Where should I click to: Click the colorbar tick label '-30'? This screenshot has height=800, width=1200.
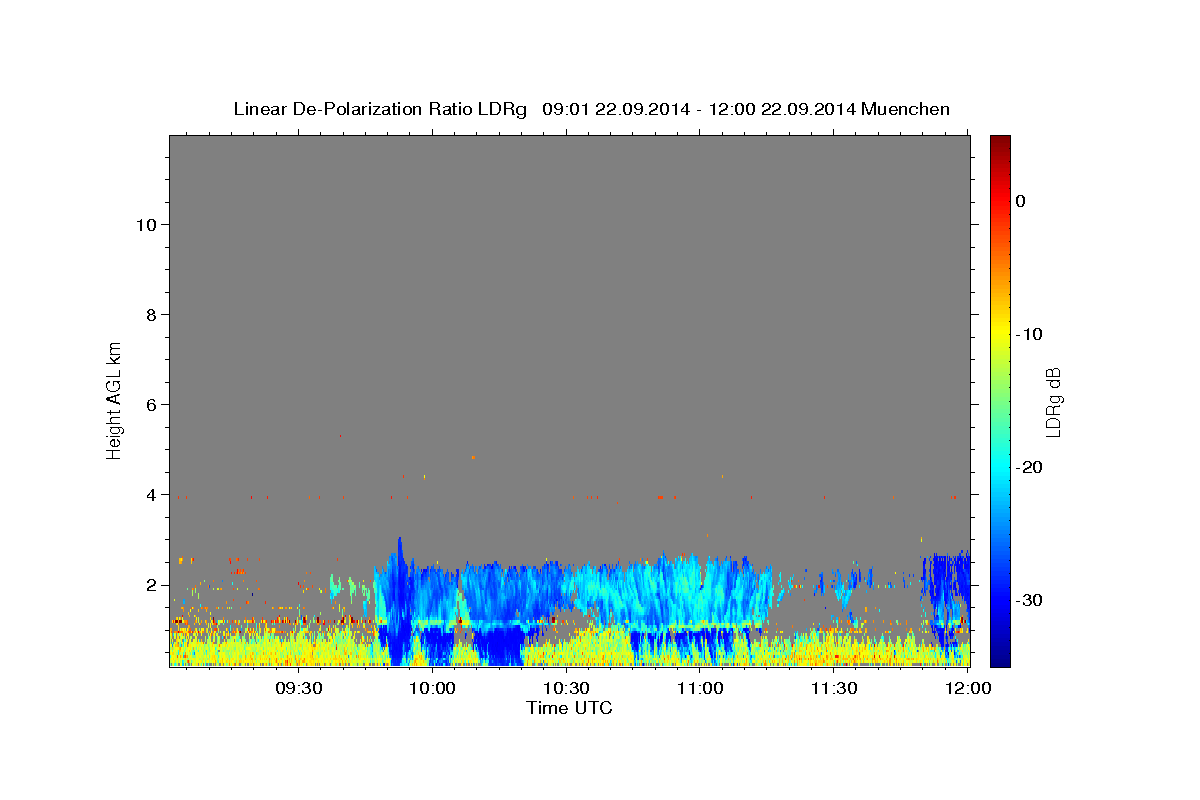[1029, 600]
